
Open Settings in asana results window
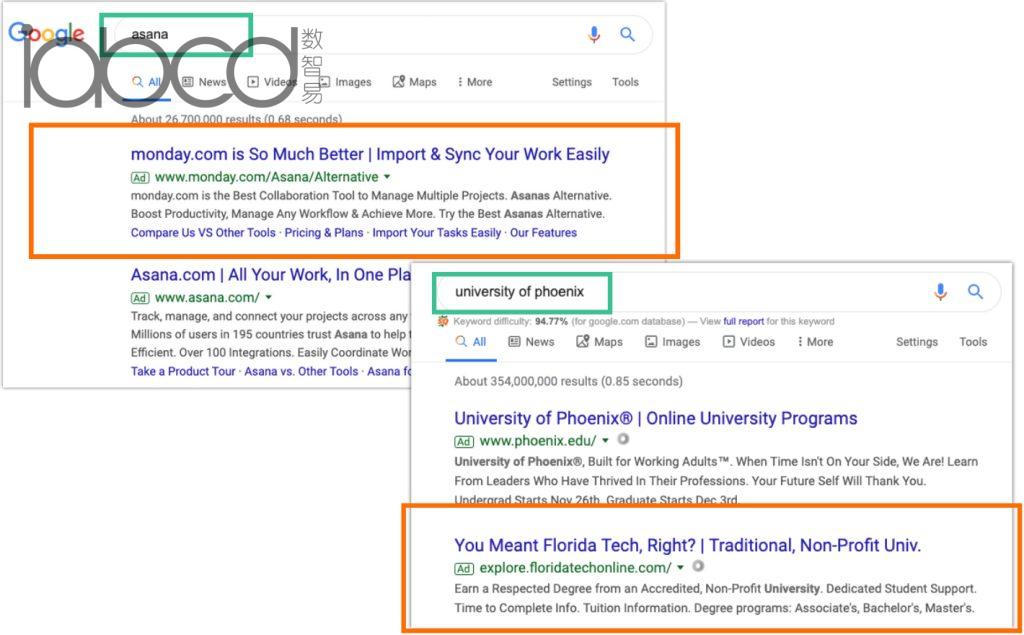(571, 82)
